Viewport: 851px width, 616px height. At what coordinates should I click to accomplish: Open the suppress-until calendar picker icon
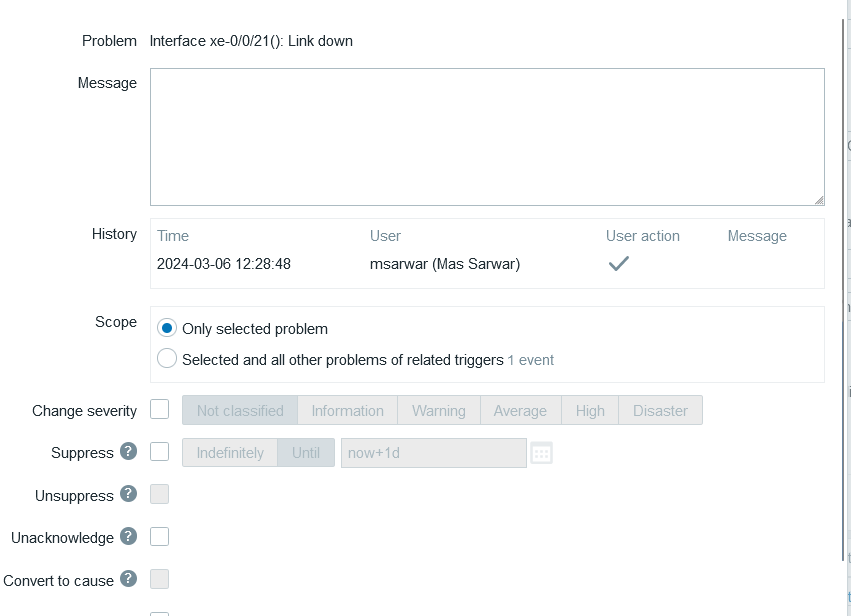541,453
